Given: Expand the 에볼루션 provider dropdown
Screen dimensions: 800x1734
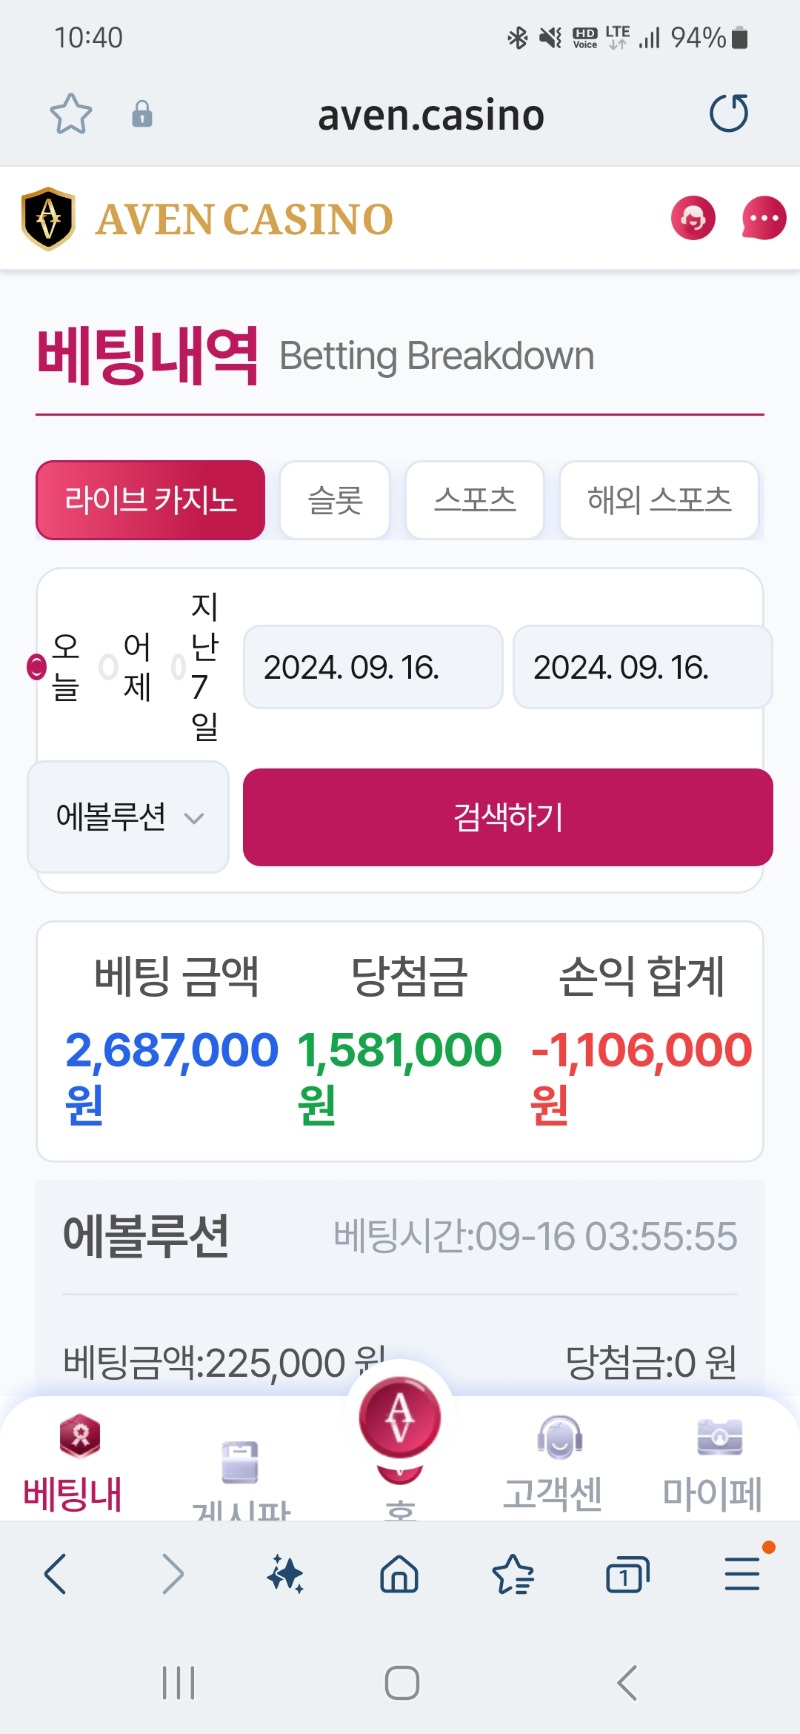Looking at the screenshot, I should pyautogui.click(x=128, y=817).
